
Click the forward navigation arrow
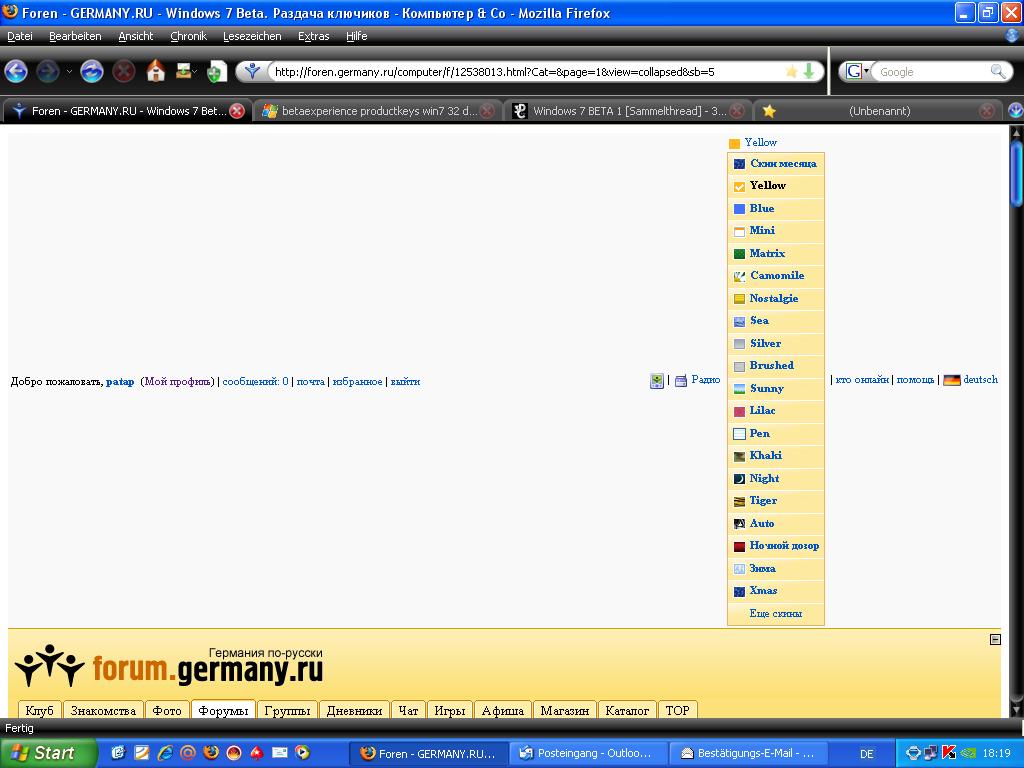point(48,71)
